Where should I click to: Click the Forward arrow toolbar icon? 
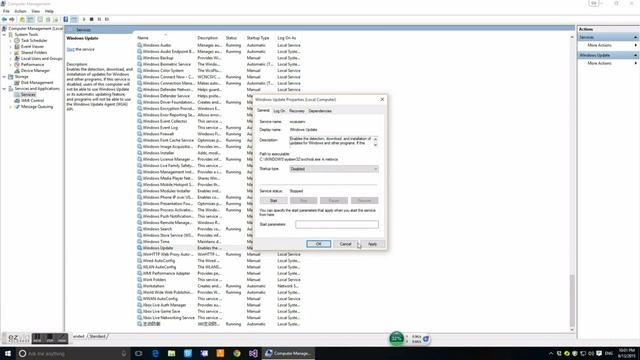click(12, 19)
